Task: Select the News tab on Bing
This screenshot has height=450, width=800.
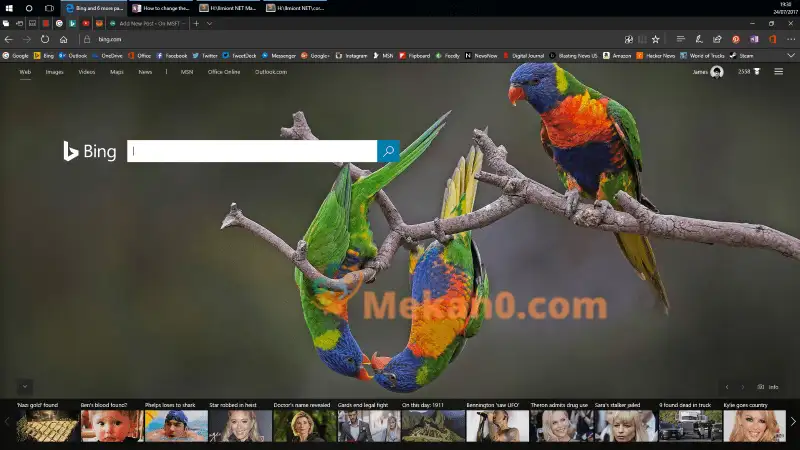Action: [145, 72]
